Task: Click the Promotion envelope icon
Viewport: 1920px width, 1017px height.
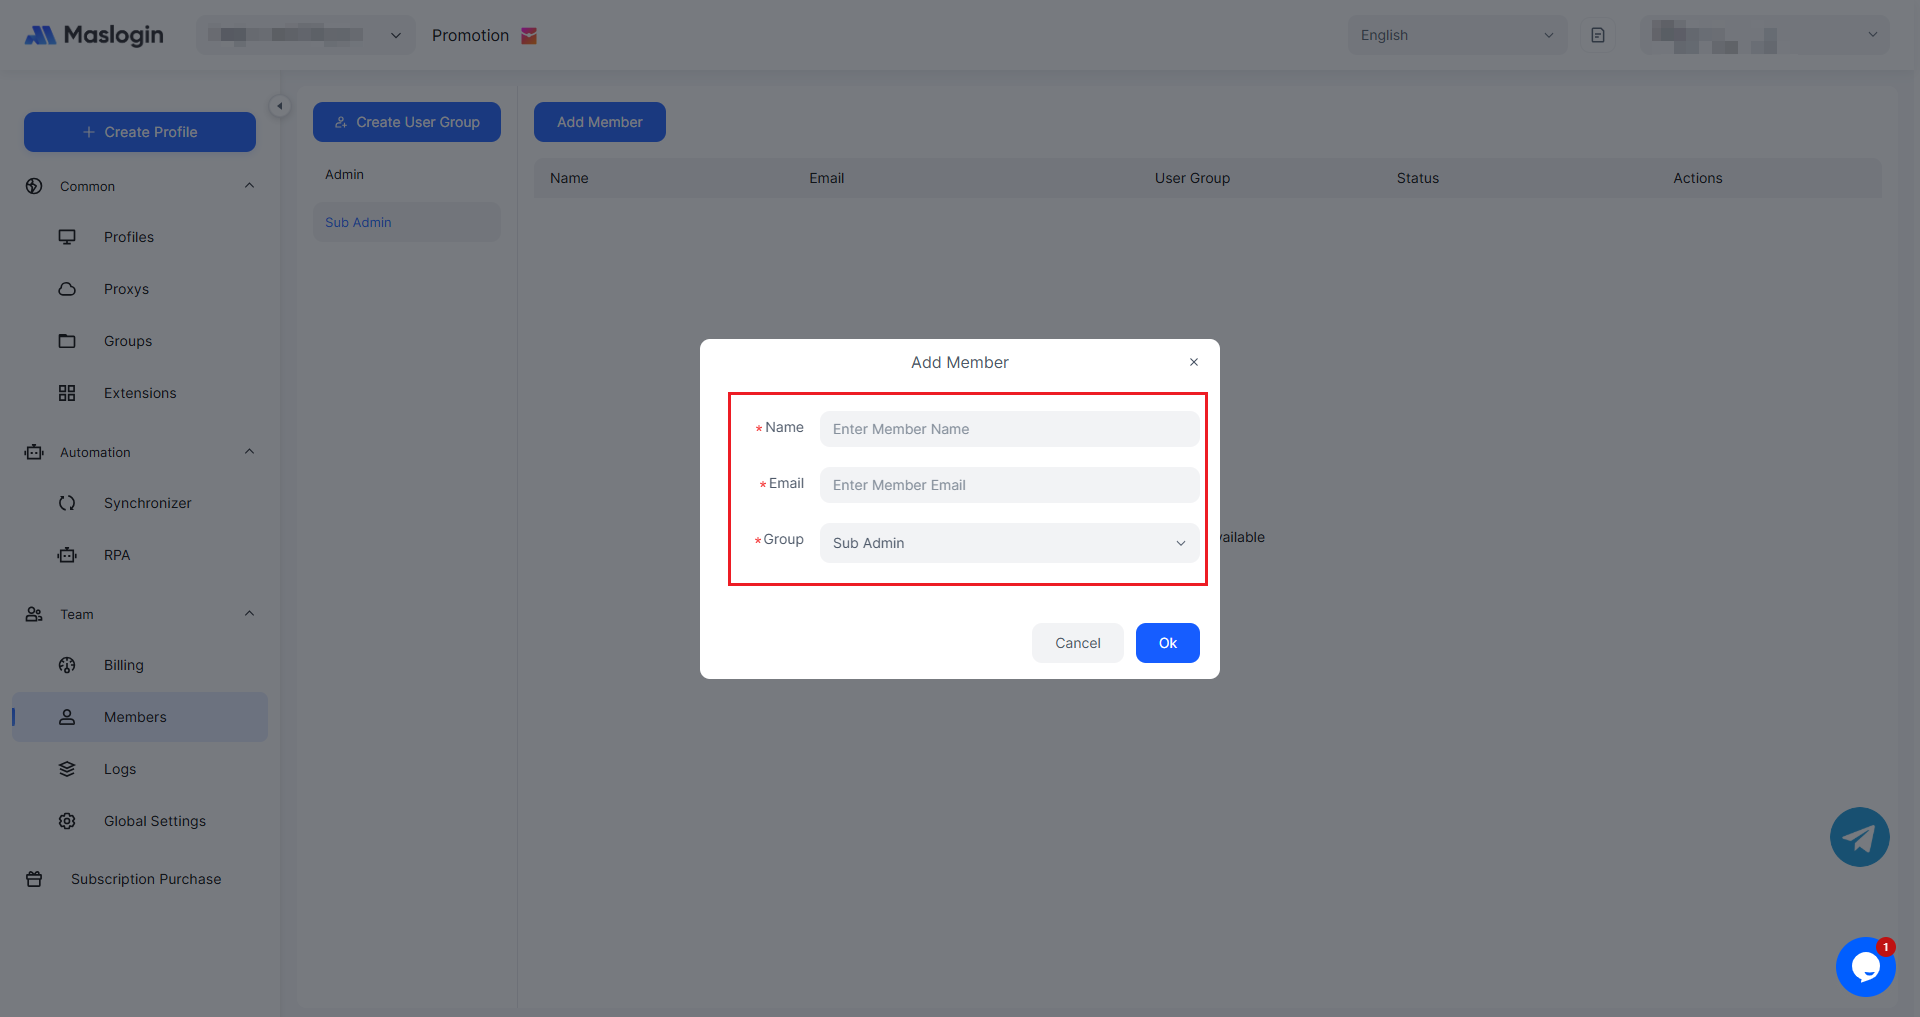Action: tap(529, 36)
